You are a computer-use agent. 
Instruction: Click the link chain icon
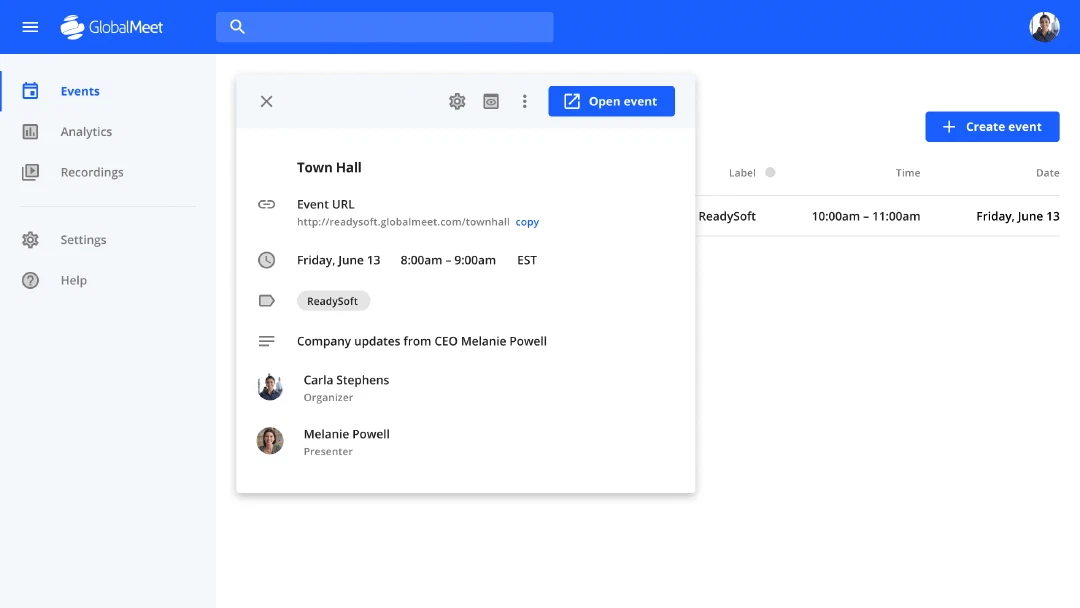click(x=267, y=205)
